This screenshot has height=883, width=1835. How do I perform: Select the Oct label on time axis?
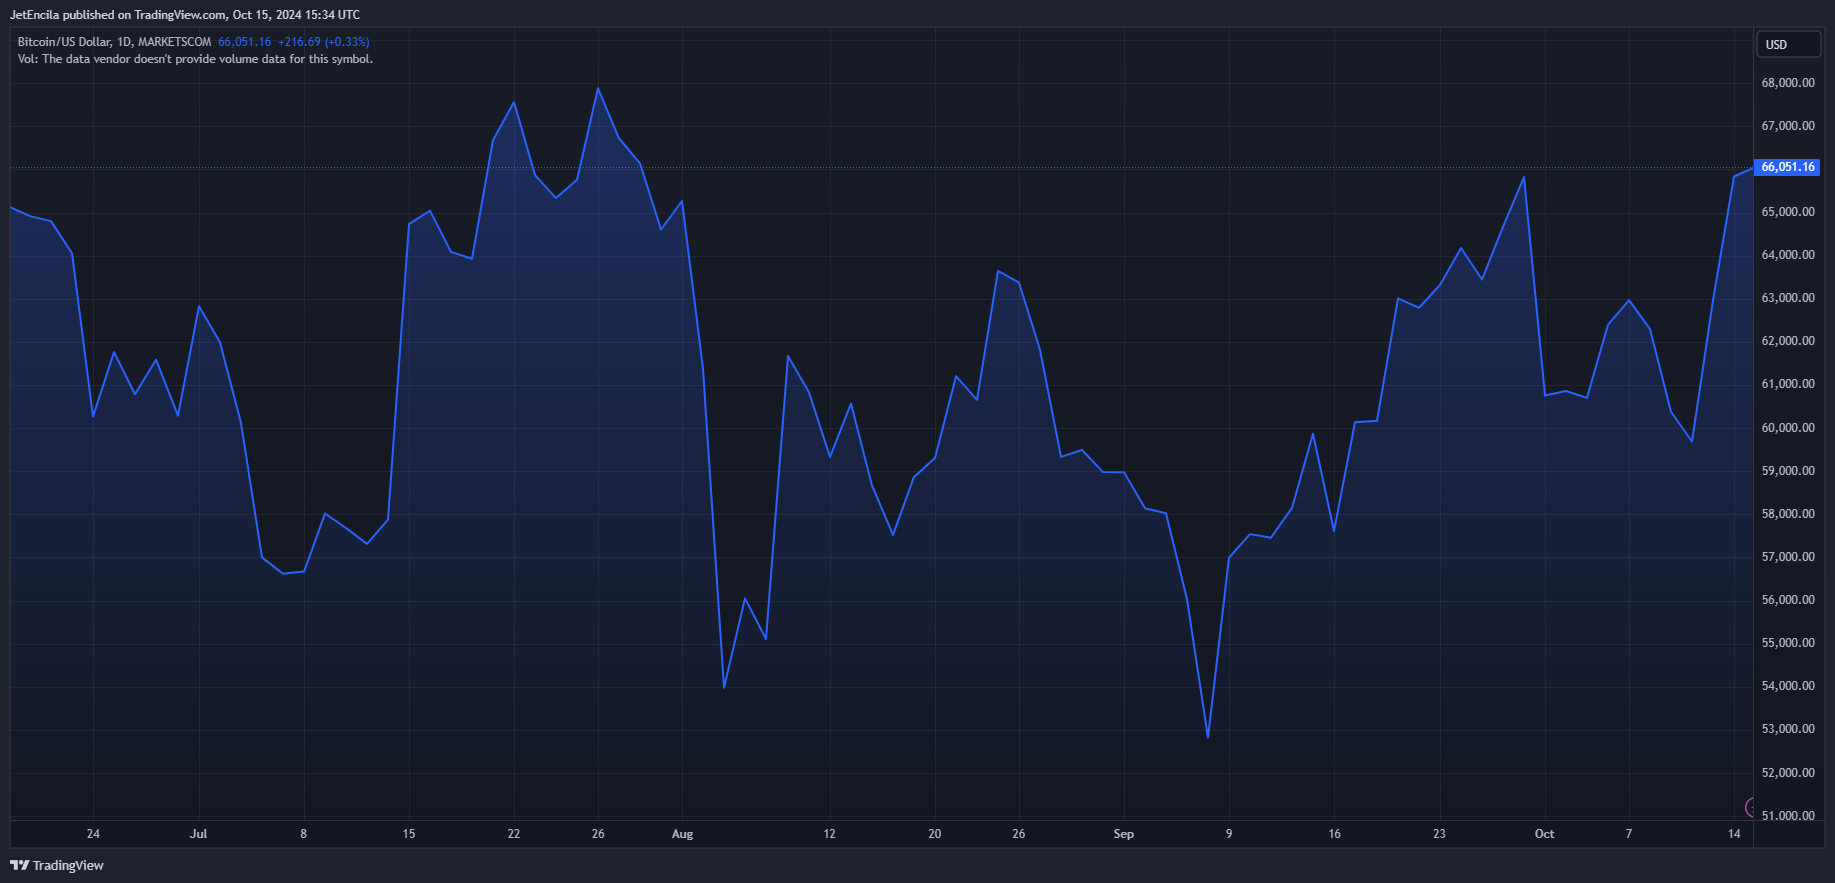tap(1544, 834)
